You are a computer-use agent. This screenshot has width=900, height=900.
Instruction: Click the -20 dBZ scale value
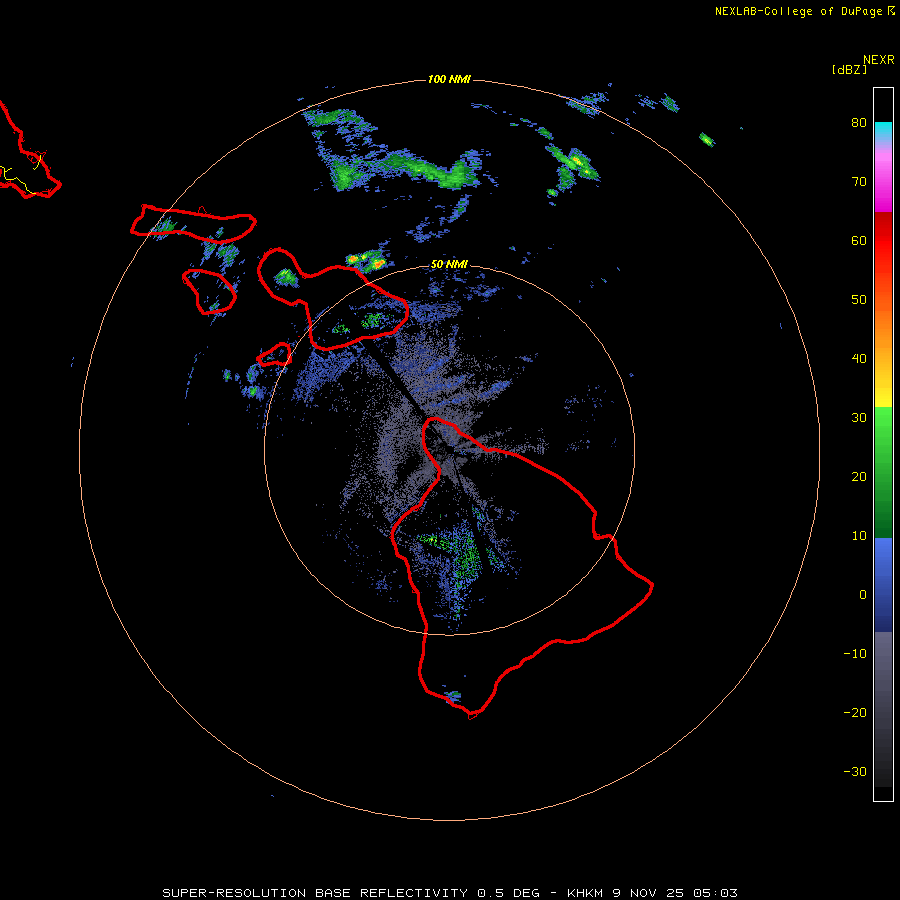855,713
